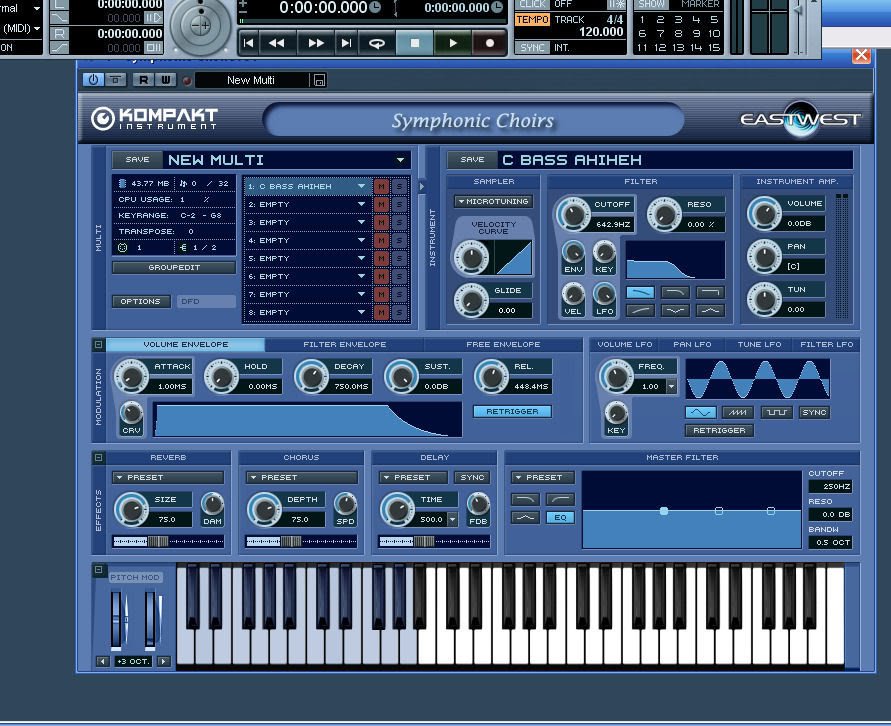Click the transport Stop button

point(415,43)
